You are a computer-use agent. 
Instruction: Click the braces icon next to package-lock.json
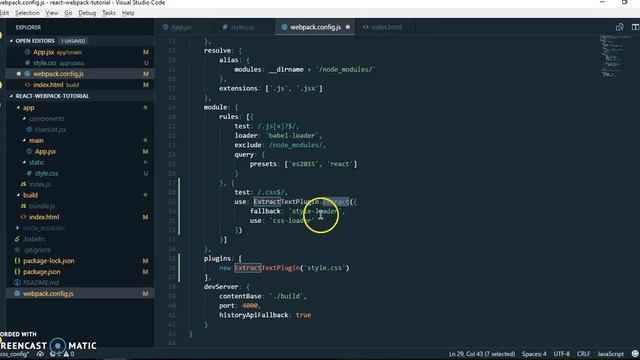tap(17, 260)
